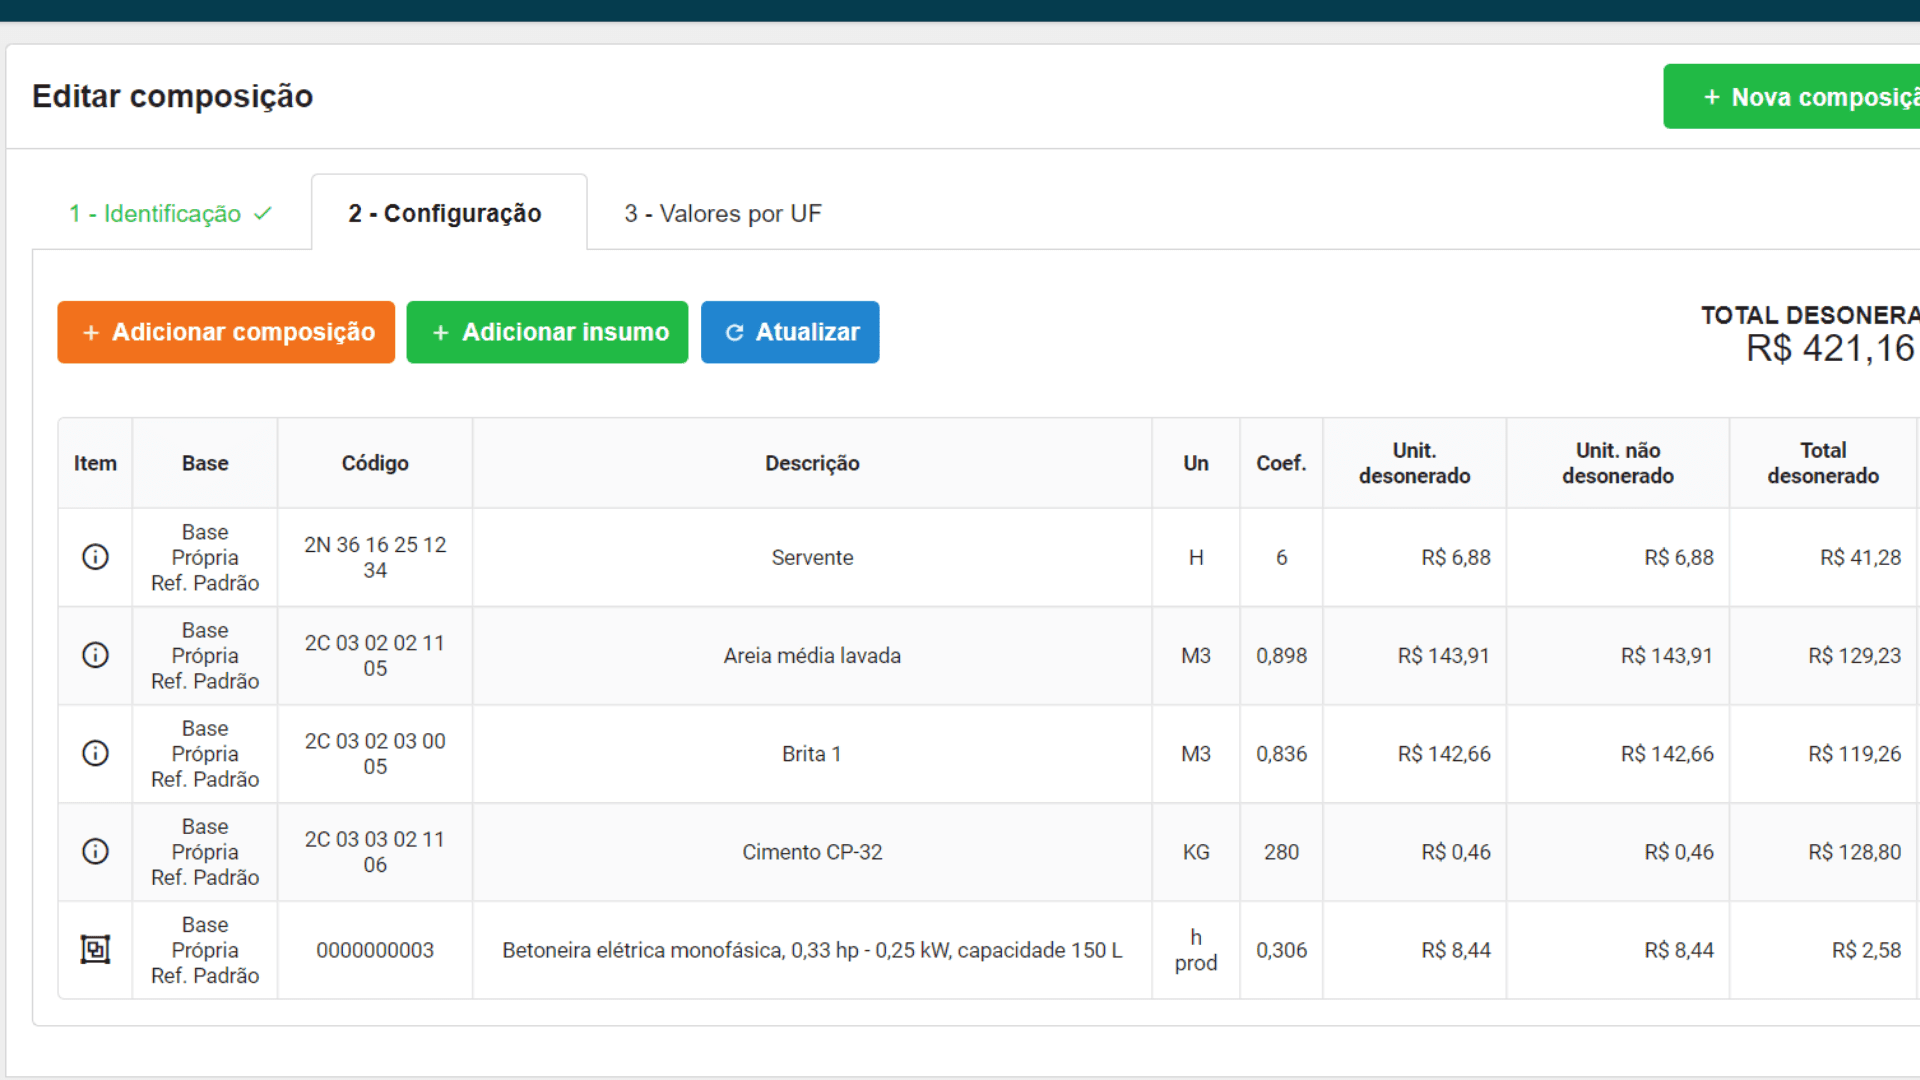
Task: Click info icon for Cimento CP-32 row
Action: pos(95,851)
